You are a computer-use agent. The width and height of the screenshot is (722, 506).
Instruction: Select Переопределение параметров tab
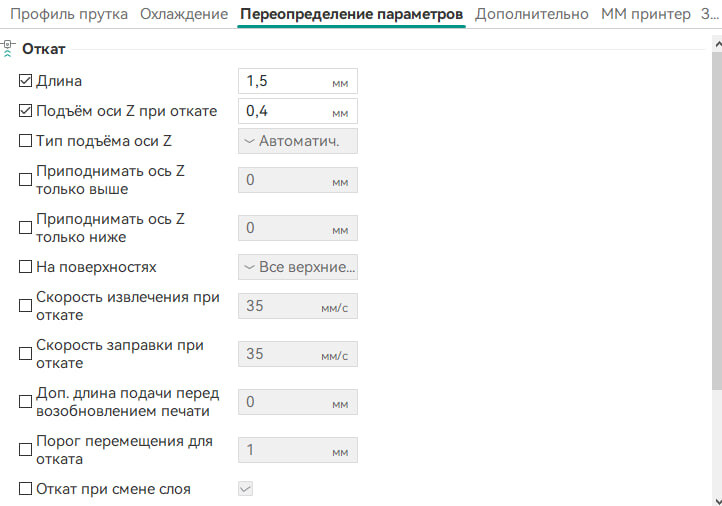pos(351,14)
